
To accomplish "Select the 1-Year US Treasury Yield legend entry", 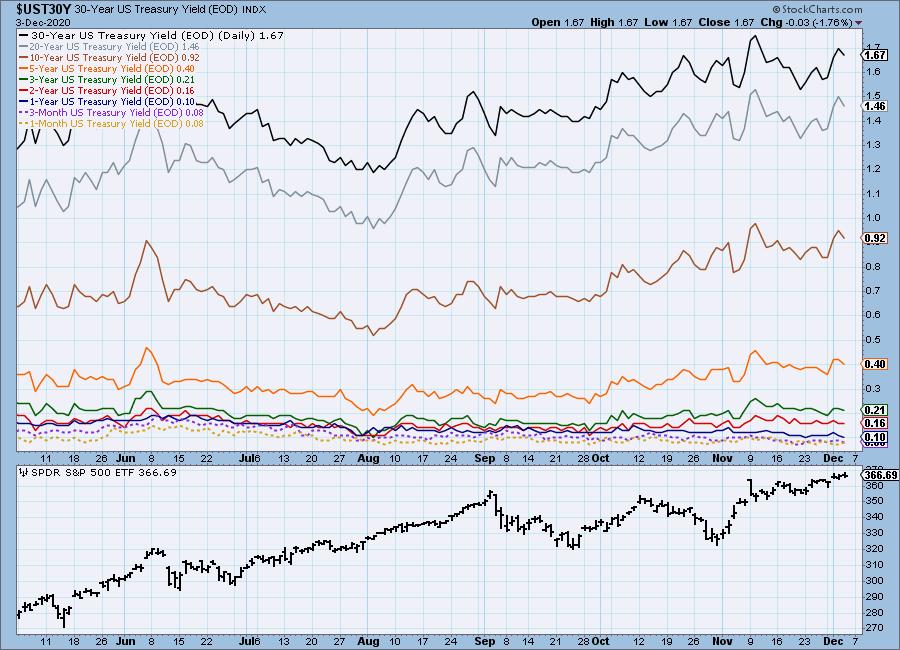I will (107, 101).
